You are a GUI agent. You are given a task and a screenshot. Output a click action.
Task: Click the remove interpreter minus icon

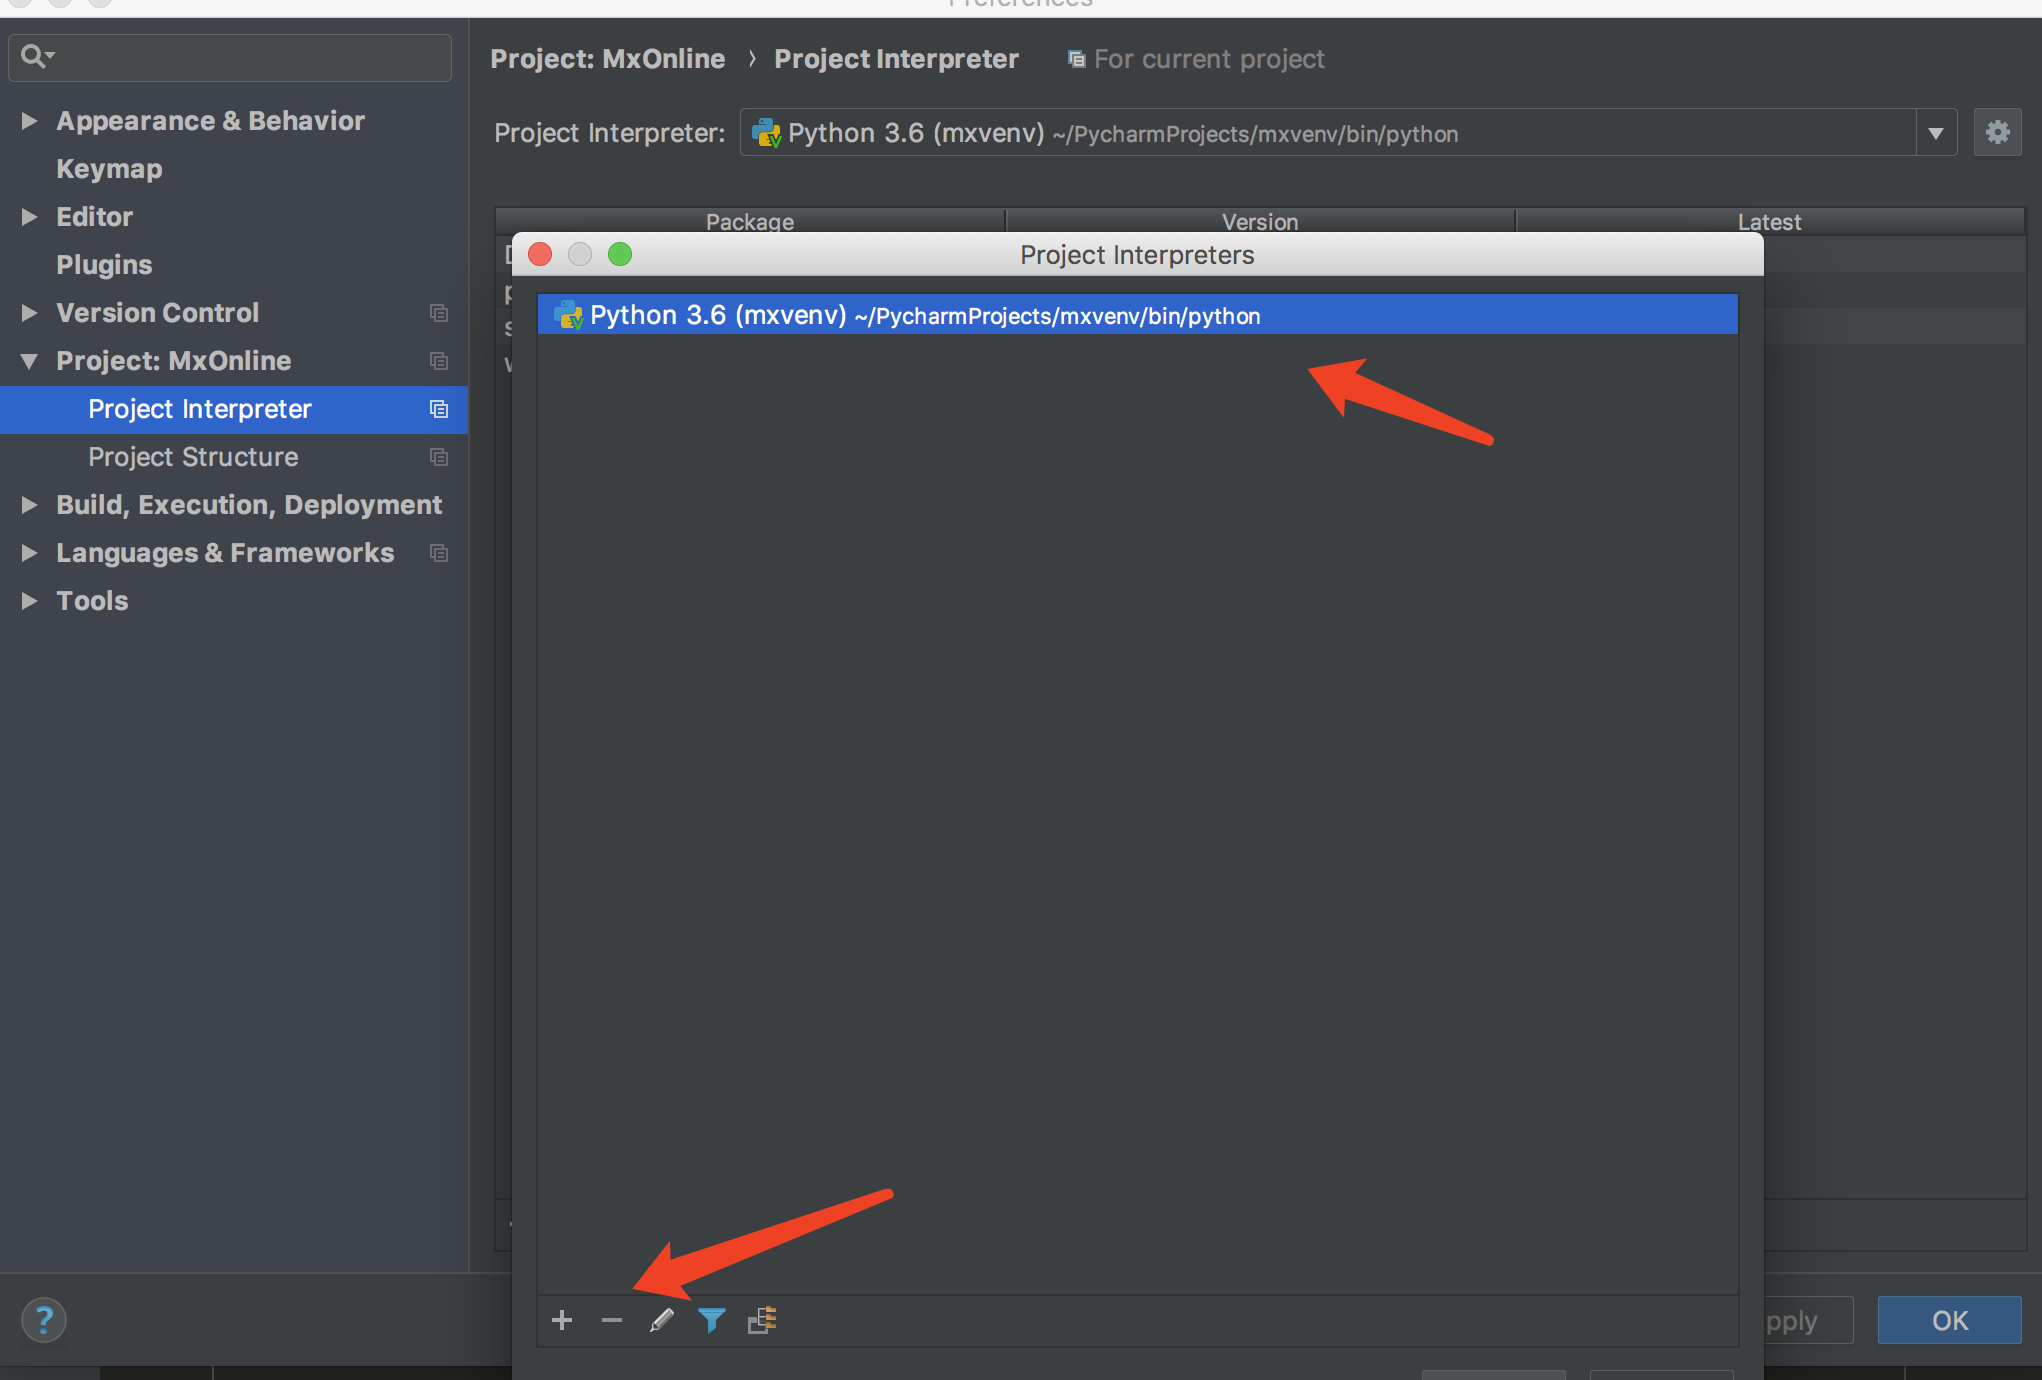[608, 1320]
